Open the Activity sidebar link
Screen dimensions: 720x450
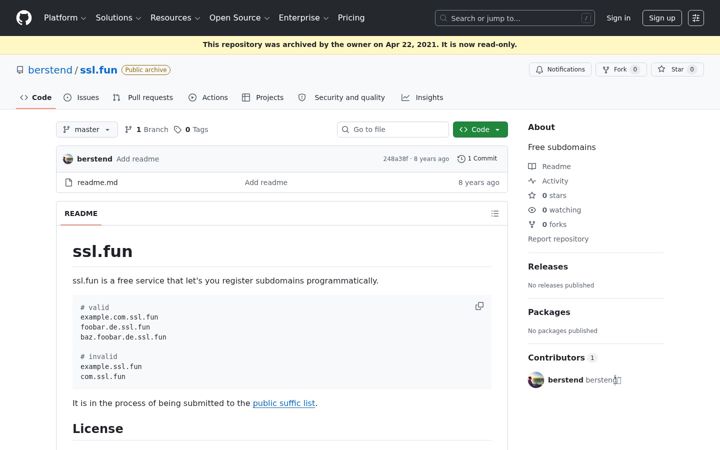pos(548,181)
